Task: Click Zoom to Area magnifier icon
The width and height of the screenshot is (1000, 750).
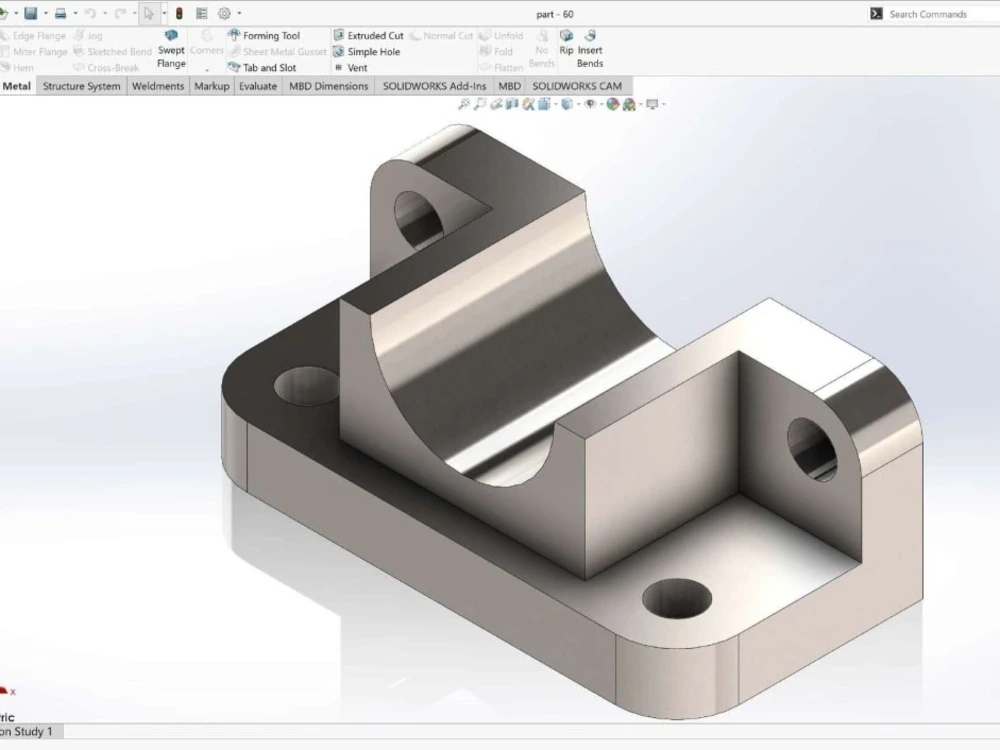Action: [480, 104]
